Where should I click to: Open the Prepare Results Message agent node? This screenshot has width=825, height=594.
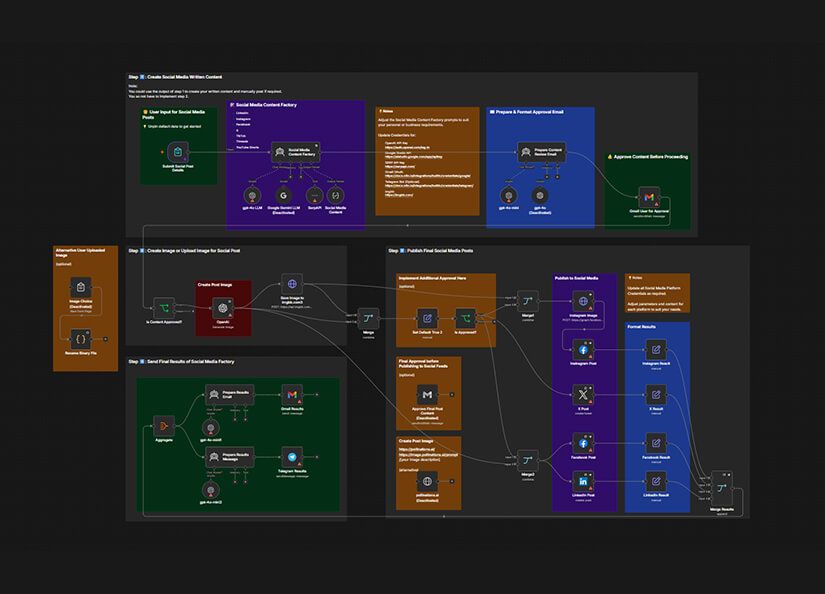229,457
